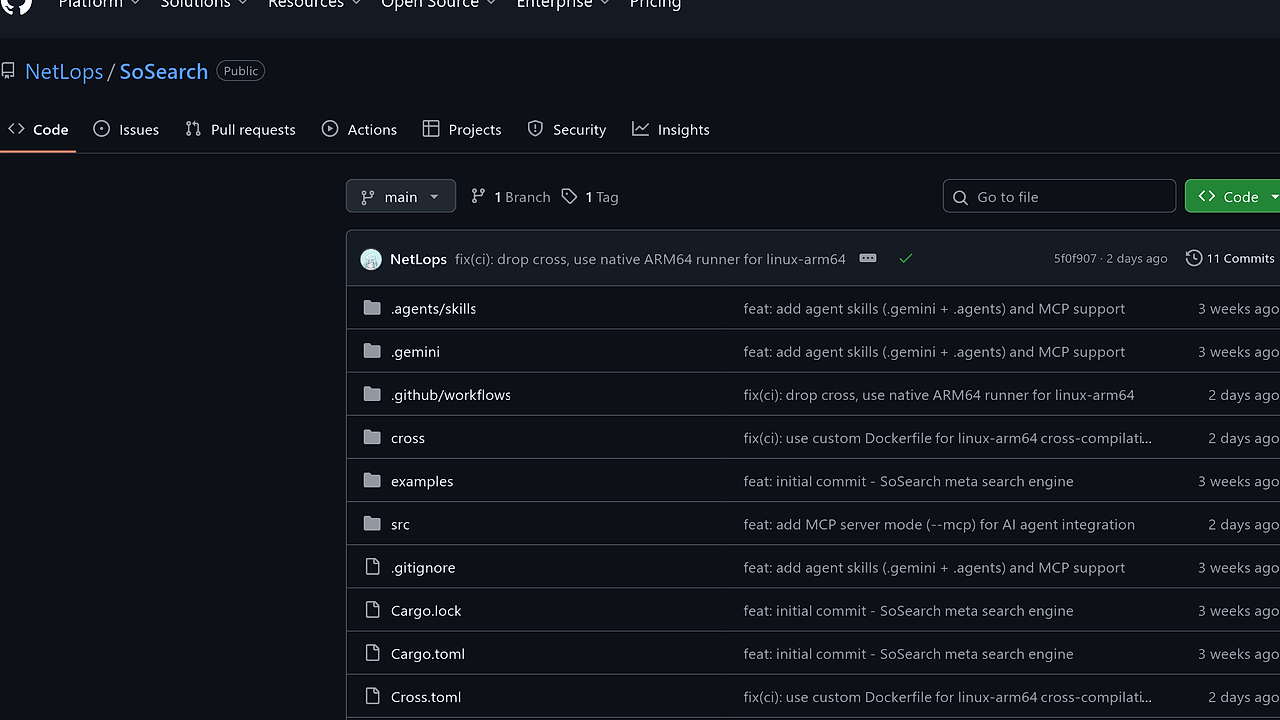Open the main branch dropdown
The image size is (1280, 720).
(x=401, y=196)
